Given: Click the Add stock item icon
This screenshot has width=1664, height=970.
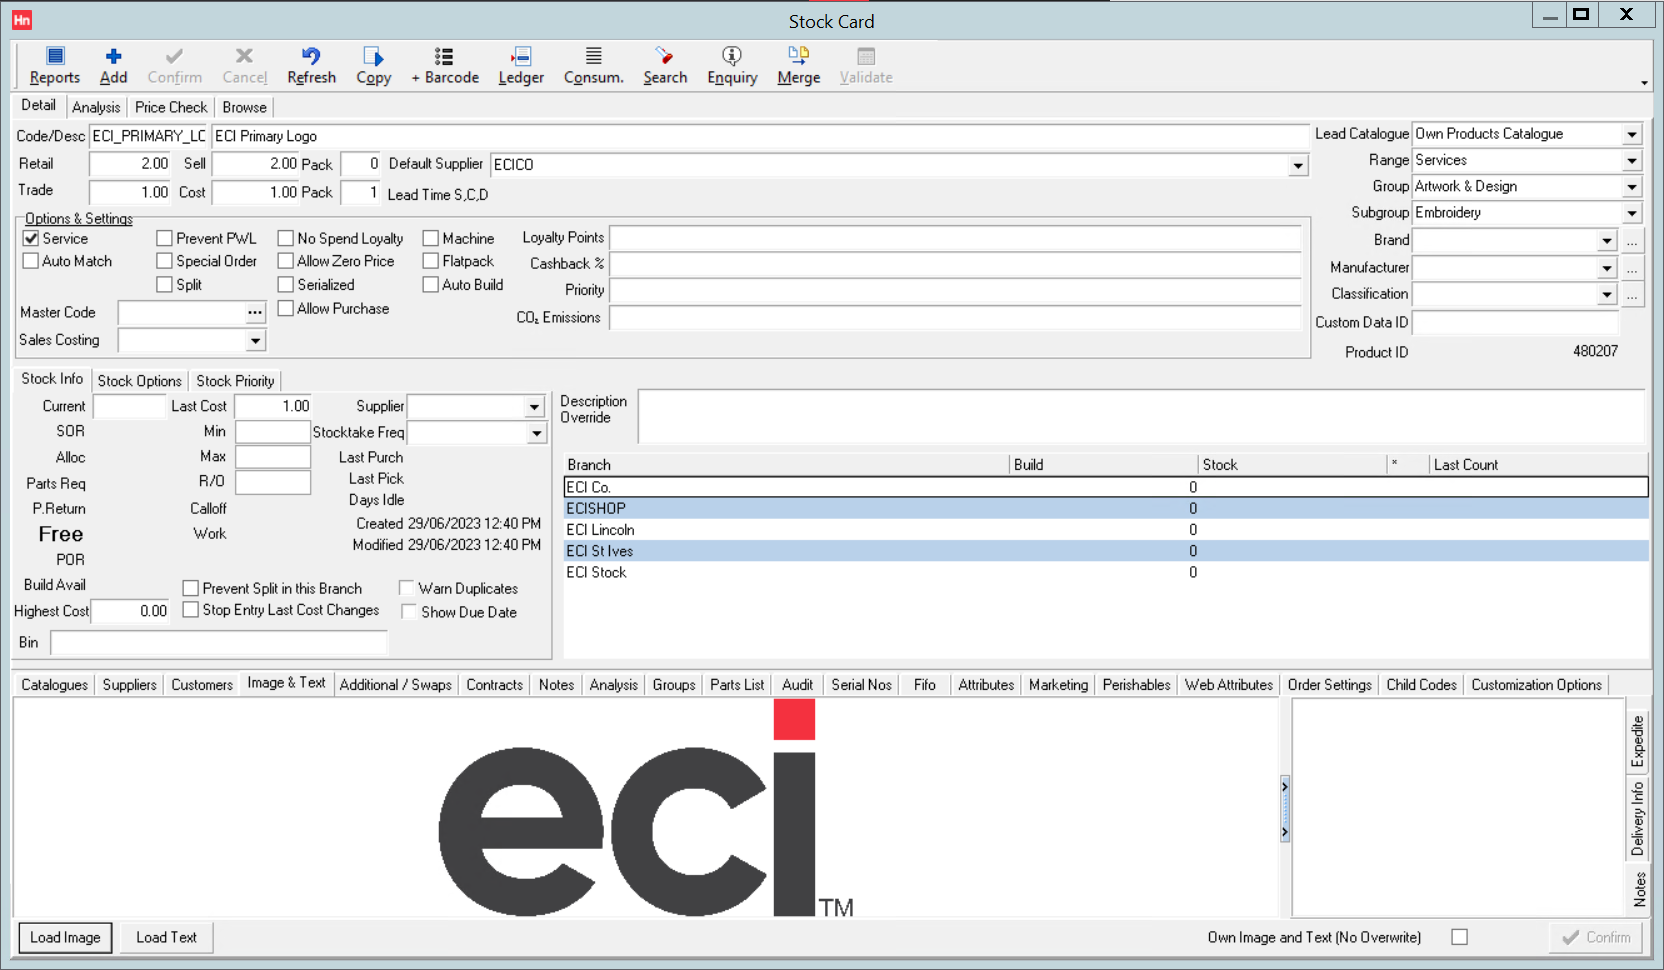Looking at the screenshot, I should pos(113,66).
